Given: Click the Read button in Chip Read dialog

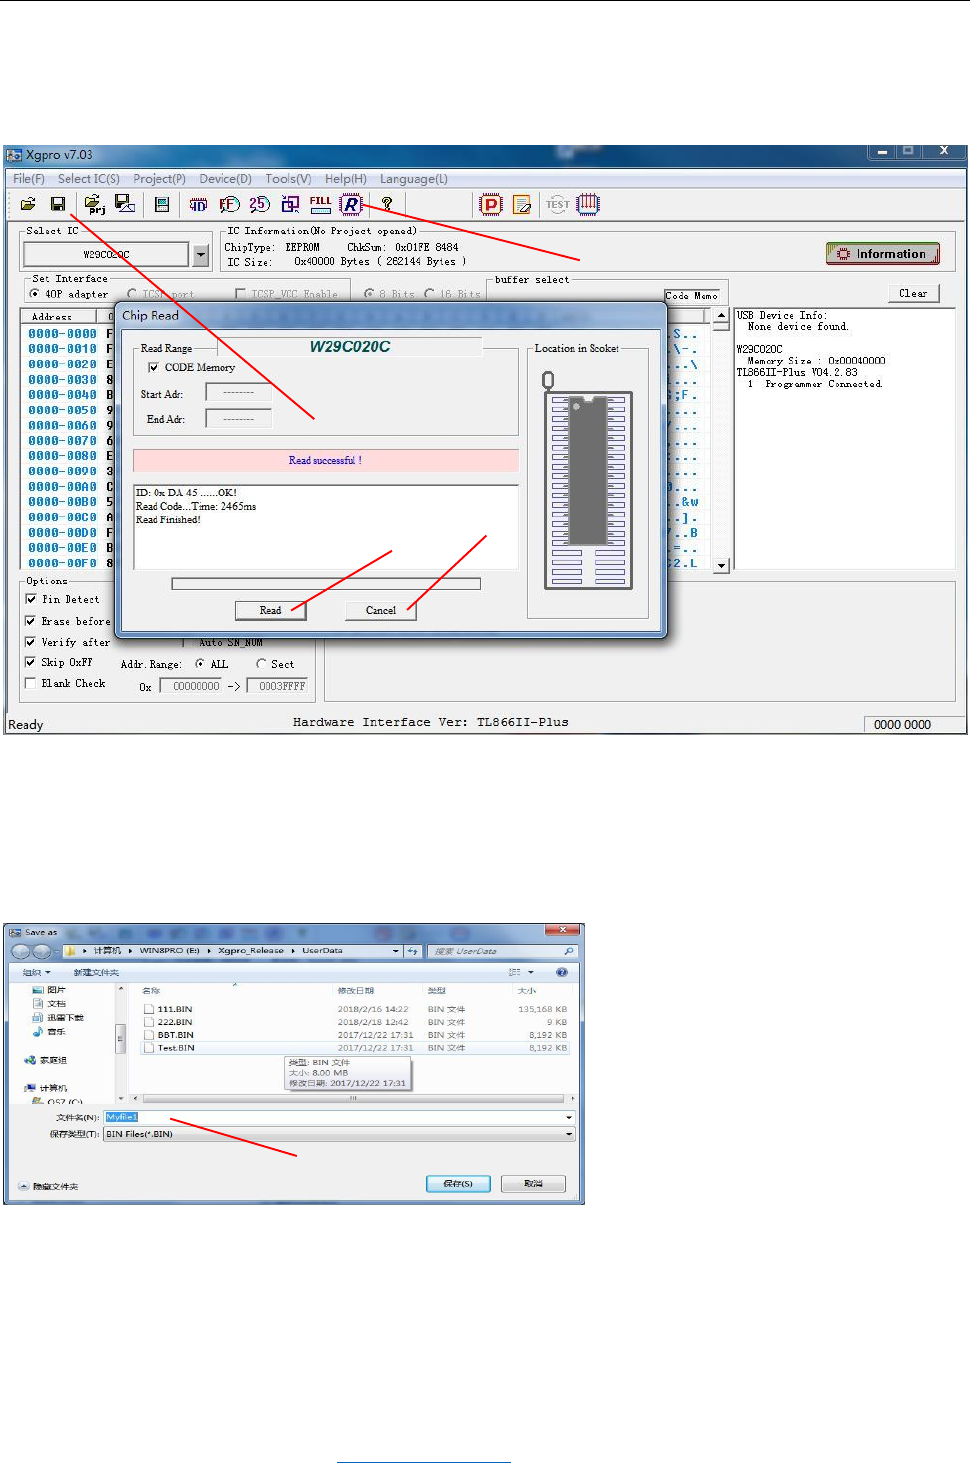Looking at the screenshot, I should click(x=270, y=610).
